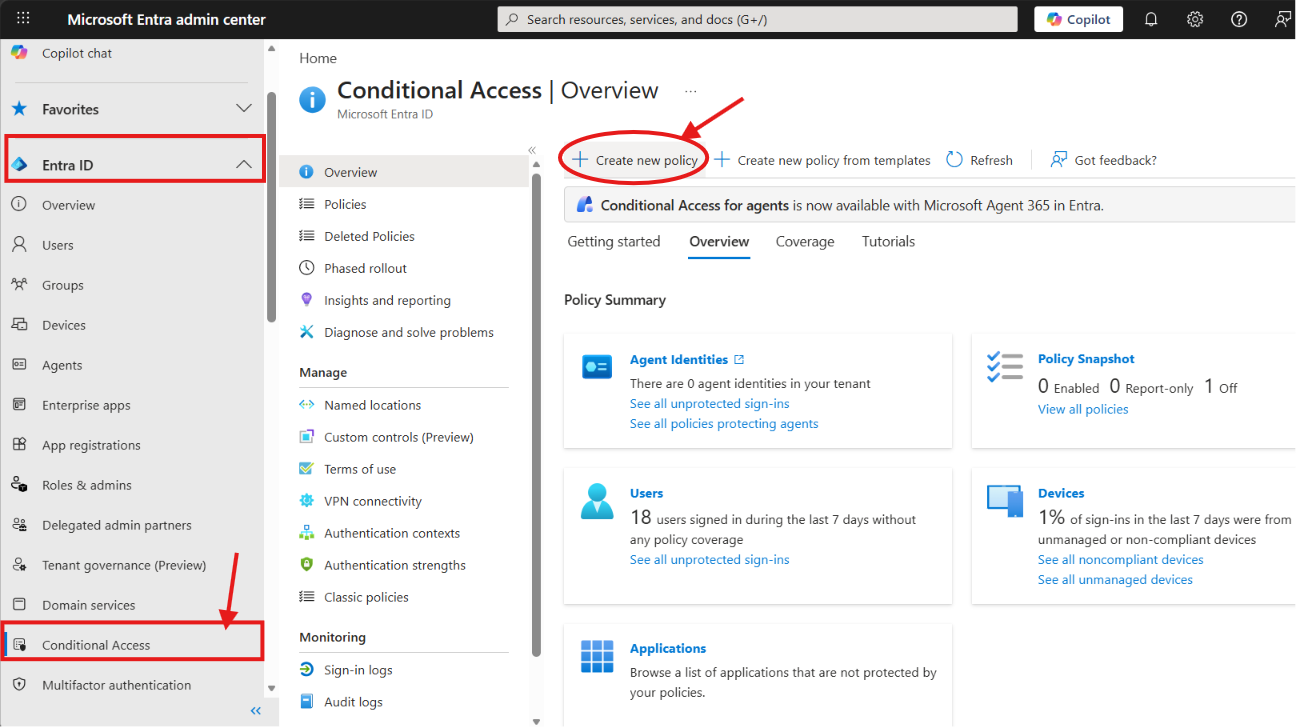This screenshot has height=727, width=1296.
Task: Click the Multifactor authentication shield icon
Action: pos(19,685)
